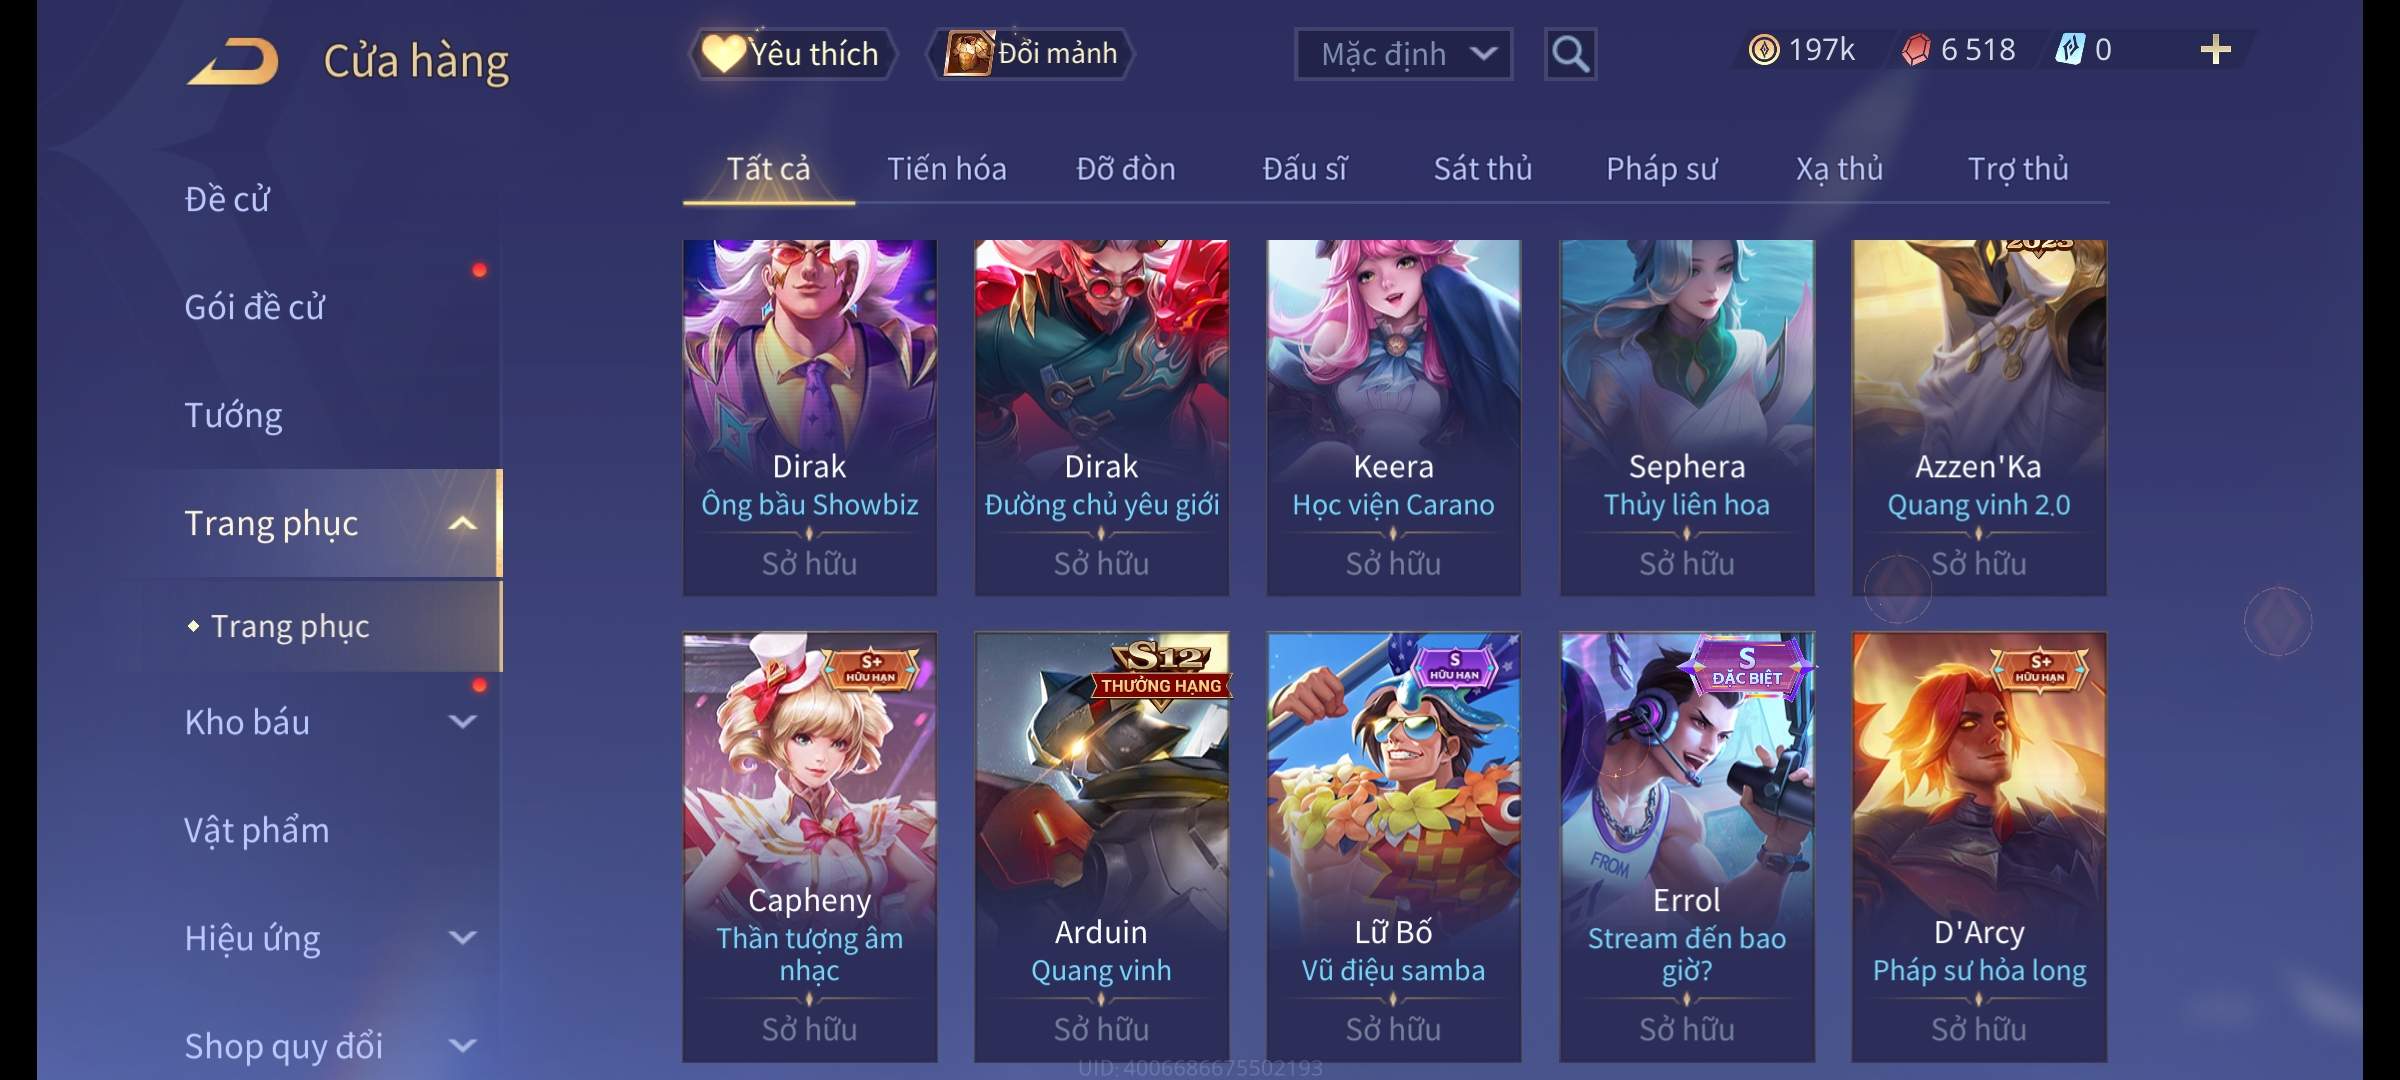2400x1080 pixels.
Task: Open the Tướng sidebar entry
Action: click(233, 415)
